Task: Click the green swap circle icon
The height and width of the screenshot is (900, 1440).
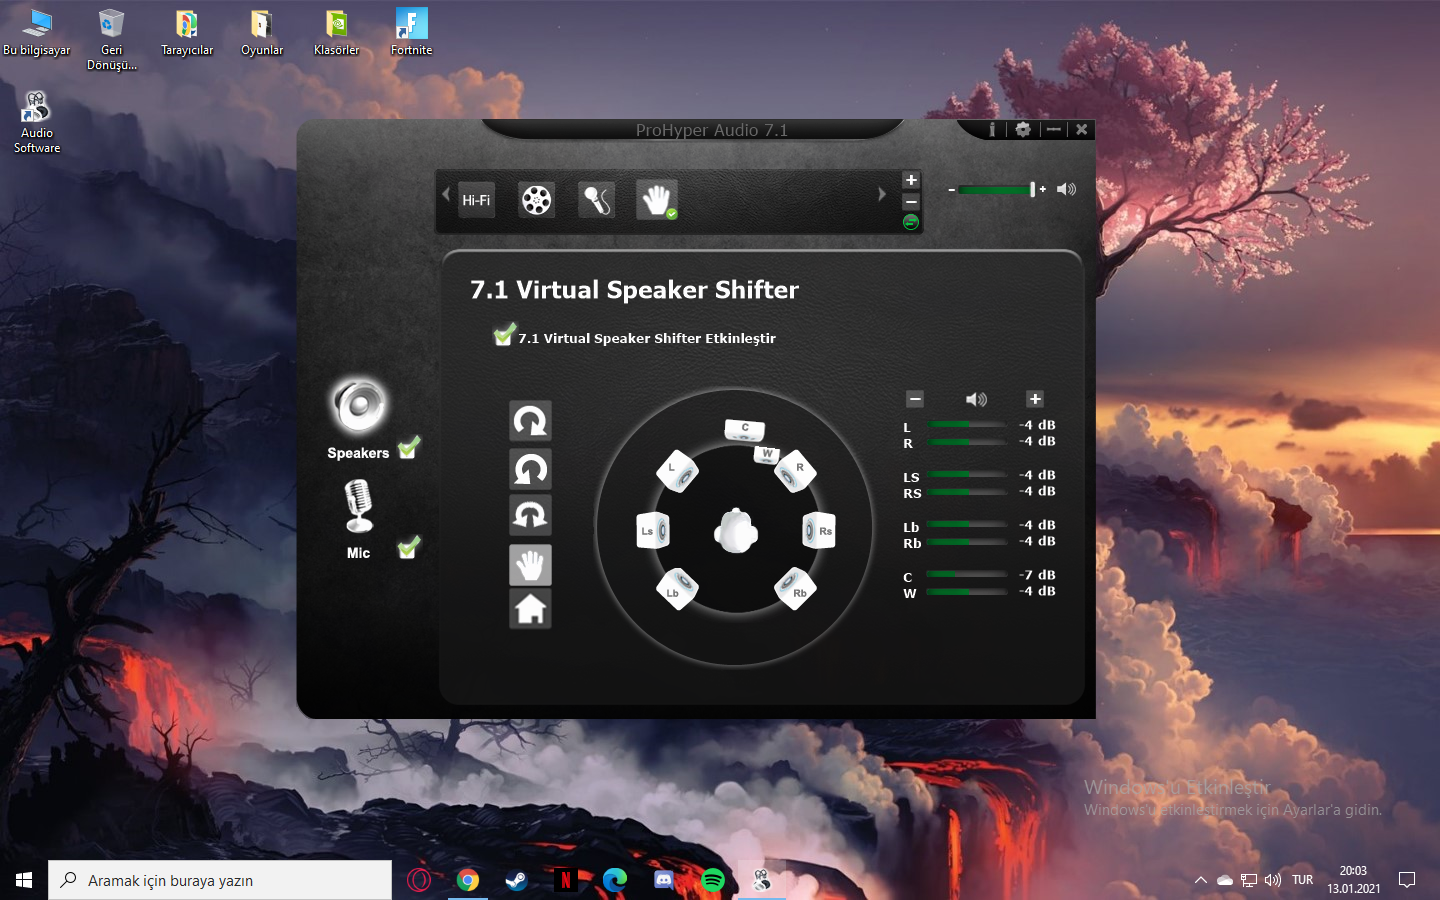Action: tap(911, 222)
